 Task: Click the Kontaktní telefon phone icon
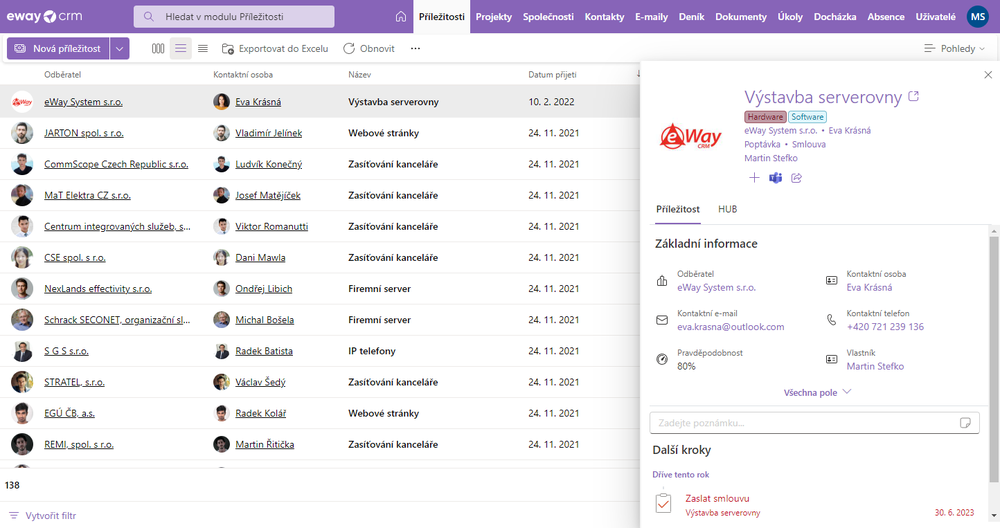pos(832,320)
